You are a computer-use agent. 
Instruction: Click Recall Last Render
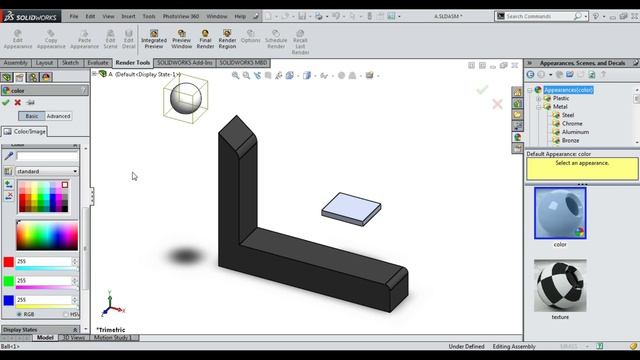300,42
